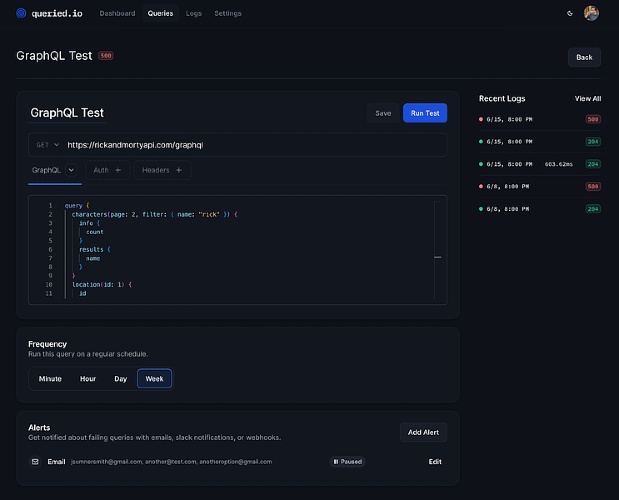Switch to the Auth tab
Viewport: 619px width, 500px height.
[x=107, y=170]
